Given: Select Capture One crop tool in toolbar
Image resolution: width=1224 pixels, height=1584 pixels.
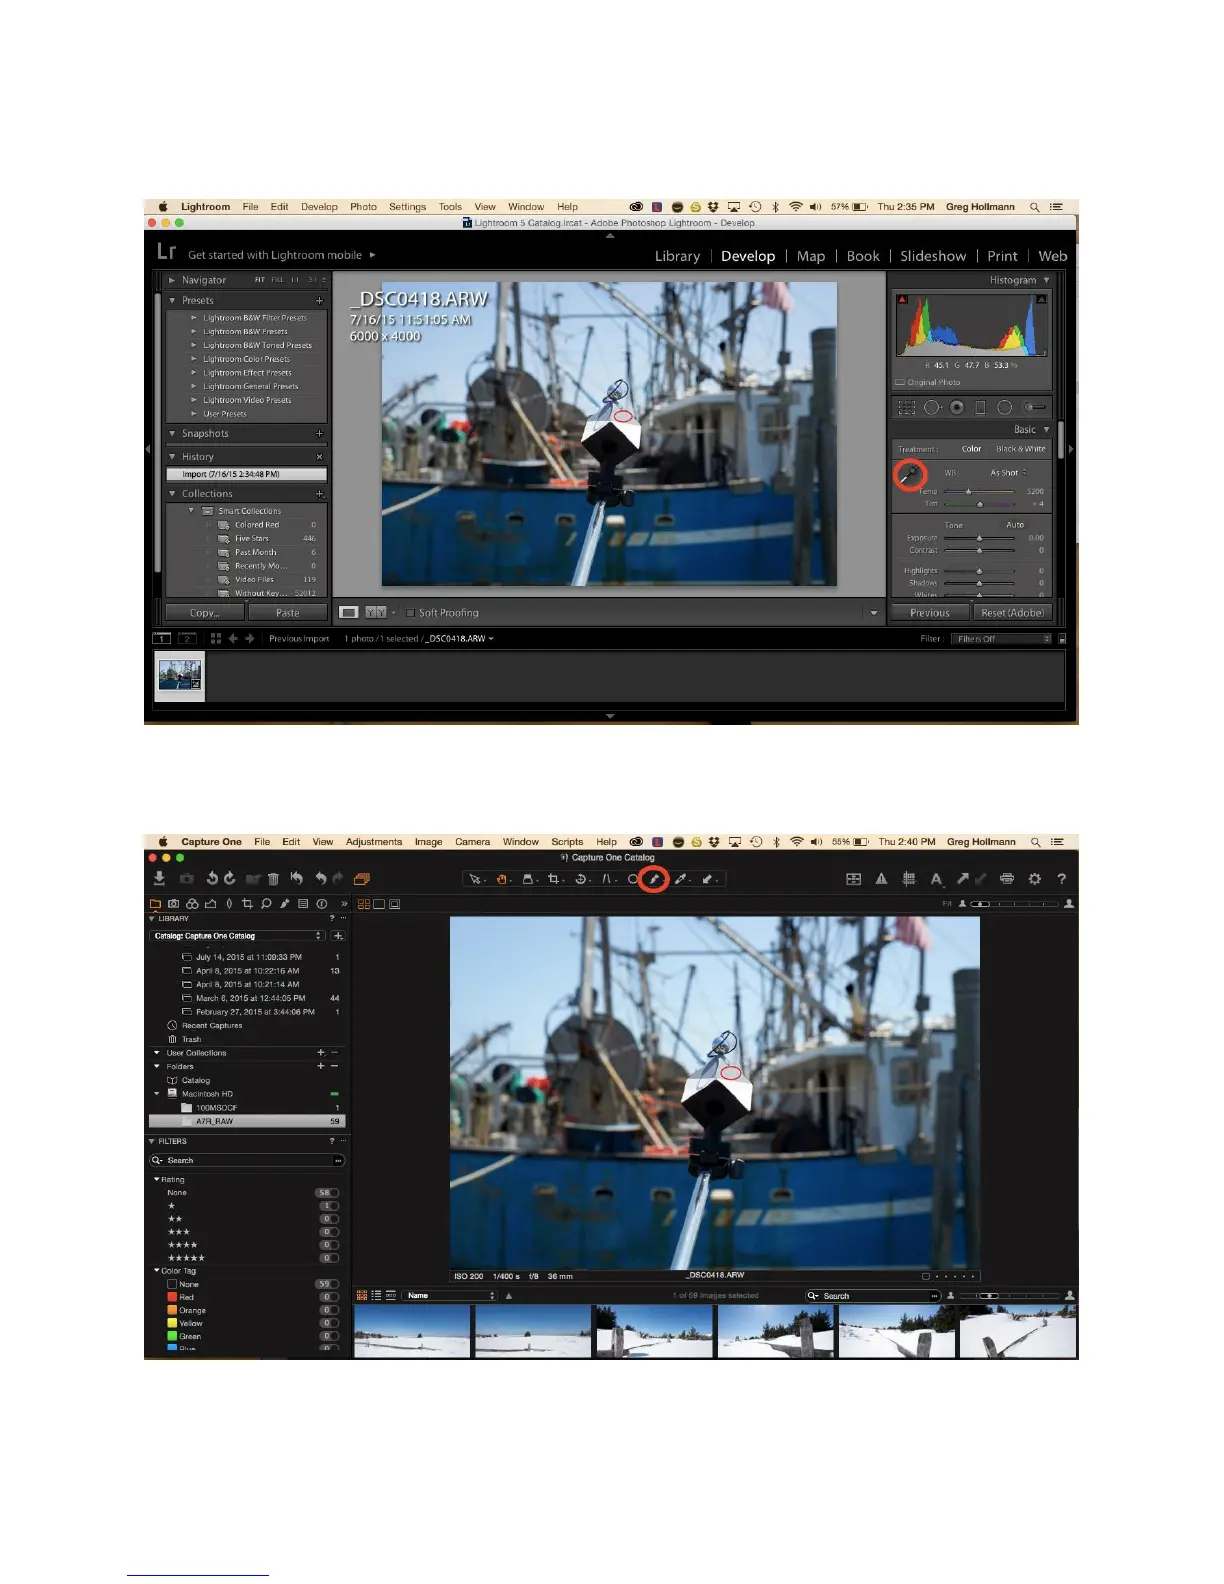Looking at the screenshot, I should click(553, 879).
